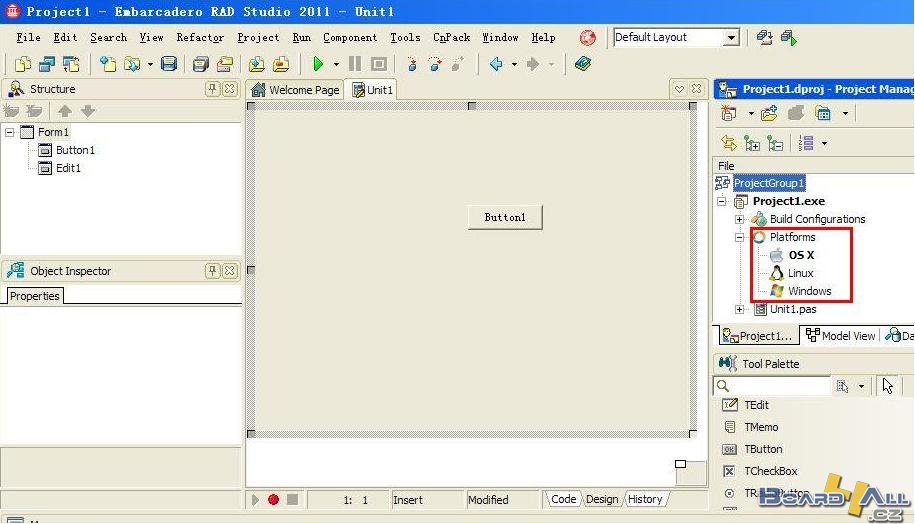The image size is (915, 524).
Task: Open the Refactor menu
Action: tap(200, 38)
